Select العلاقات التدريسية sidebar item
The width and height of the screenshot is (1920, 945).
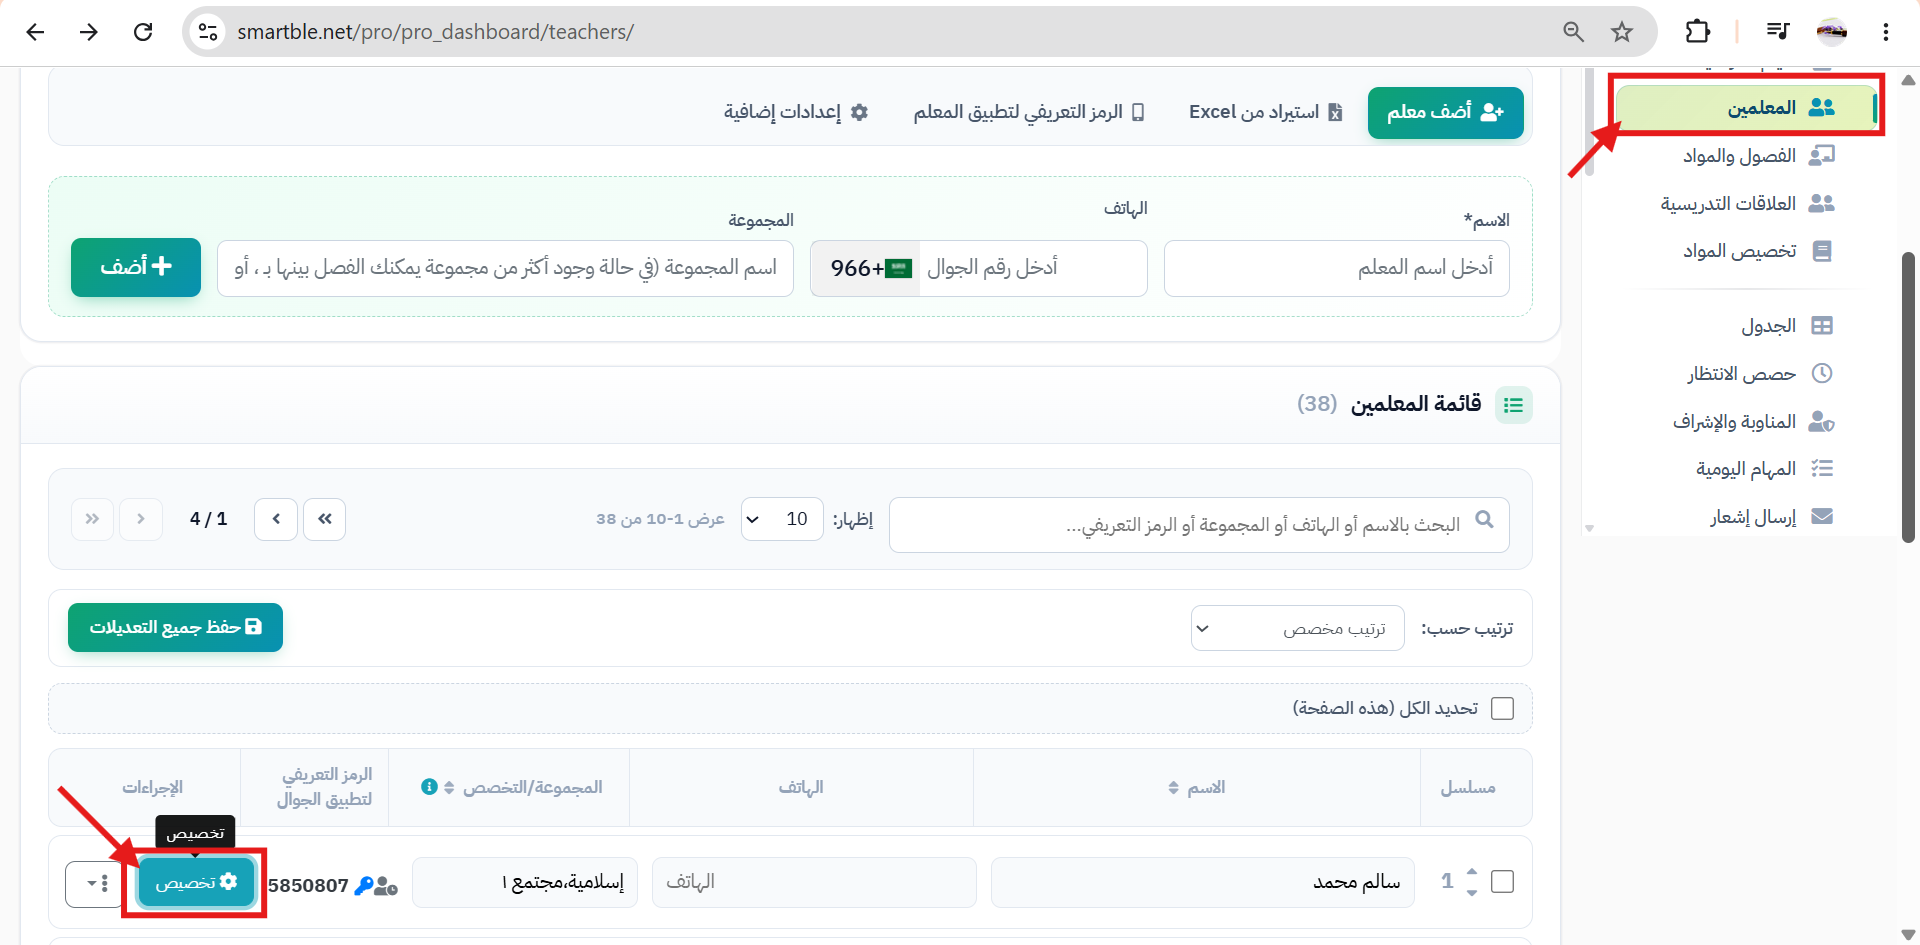coord(1747,203)
